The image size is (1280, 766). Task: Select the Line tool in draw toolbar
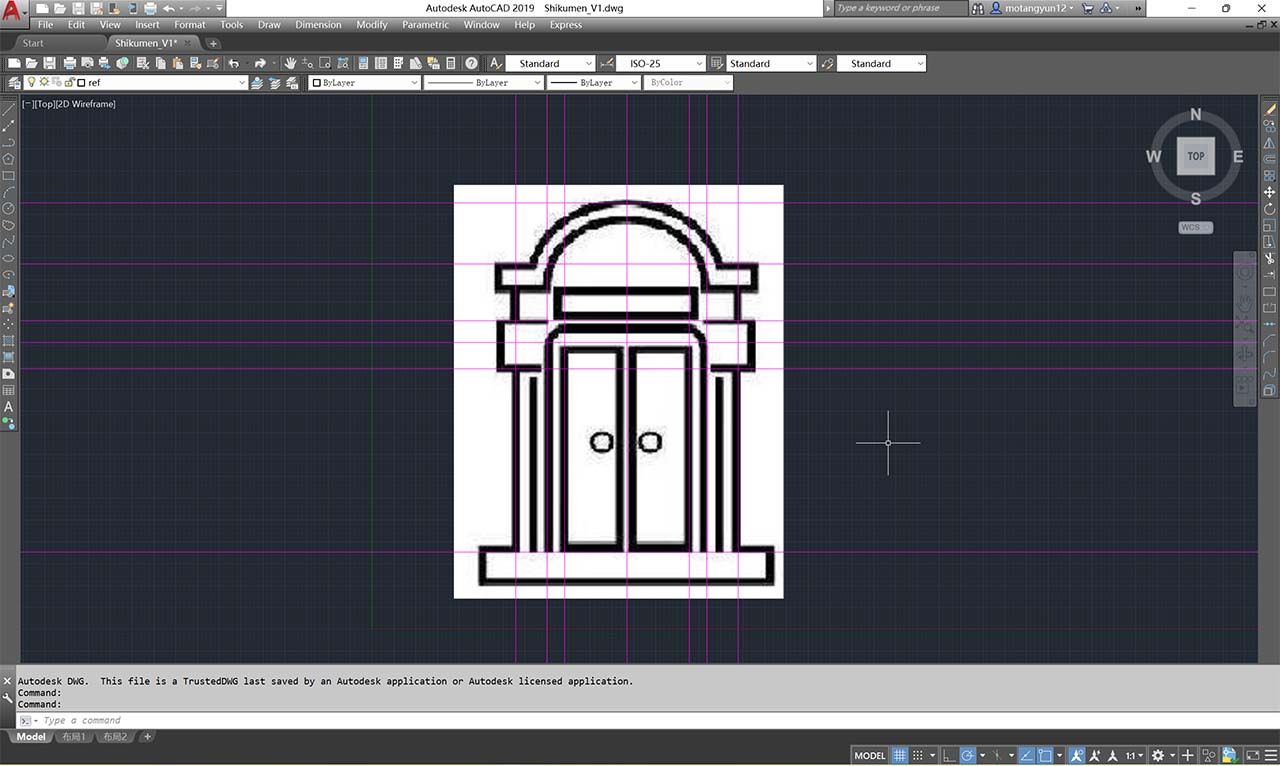pos(8,110)
